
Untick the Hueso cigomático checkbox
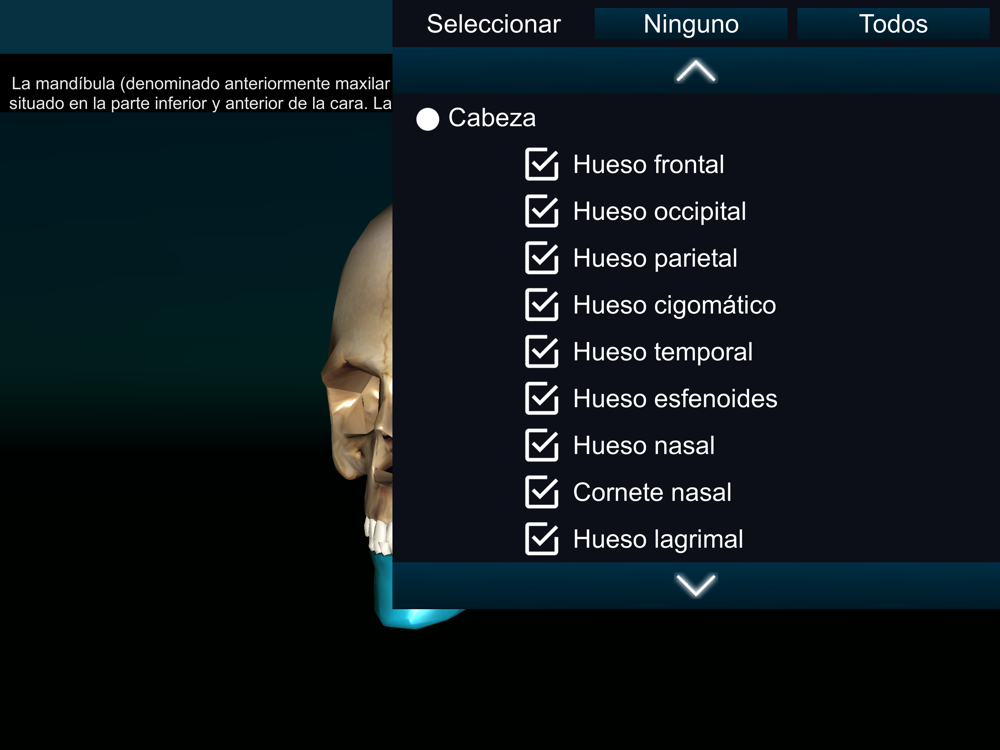click(541, 305)
